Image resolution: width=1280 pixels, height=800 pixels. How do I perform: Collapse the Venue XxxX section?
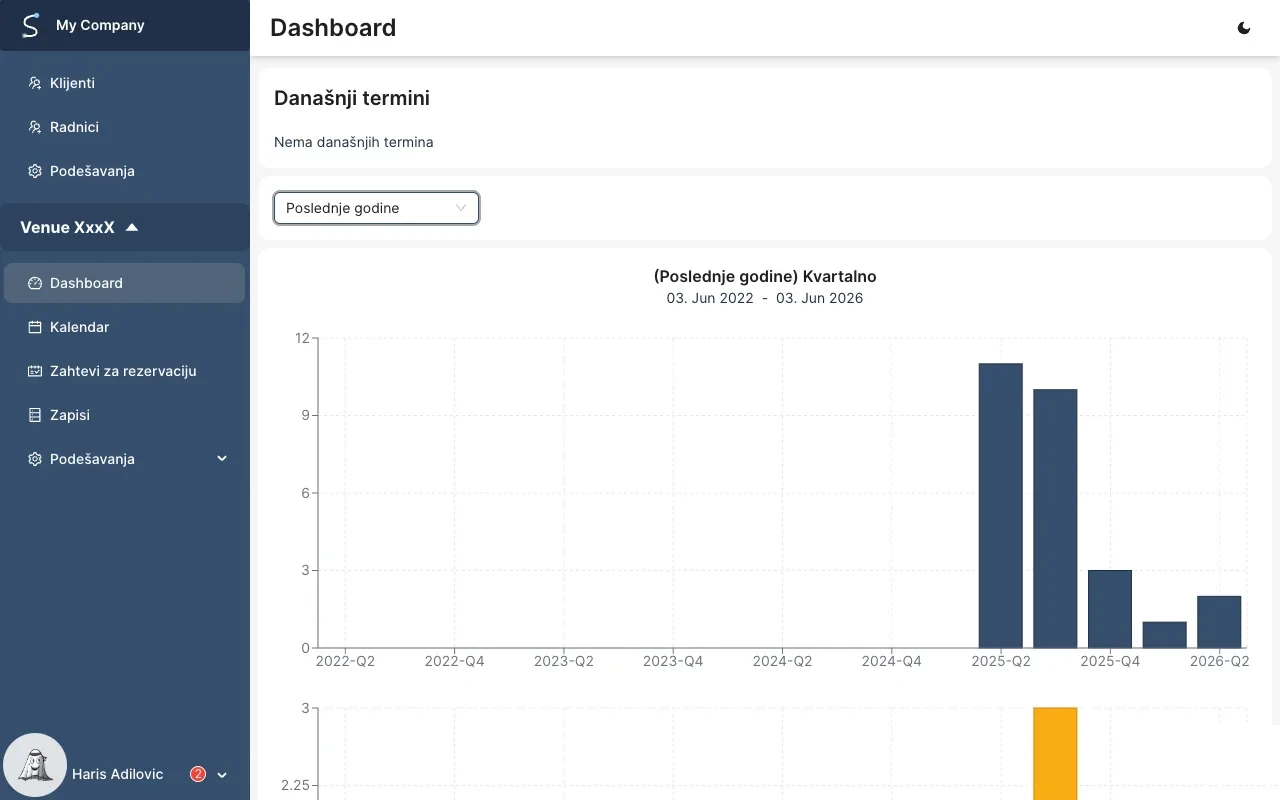click(125, 227)
